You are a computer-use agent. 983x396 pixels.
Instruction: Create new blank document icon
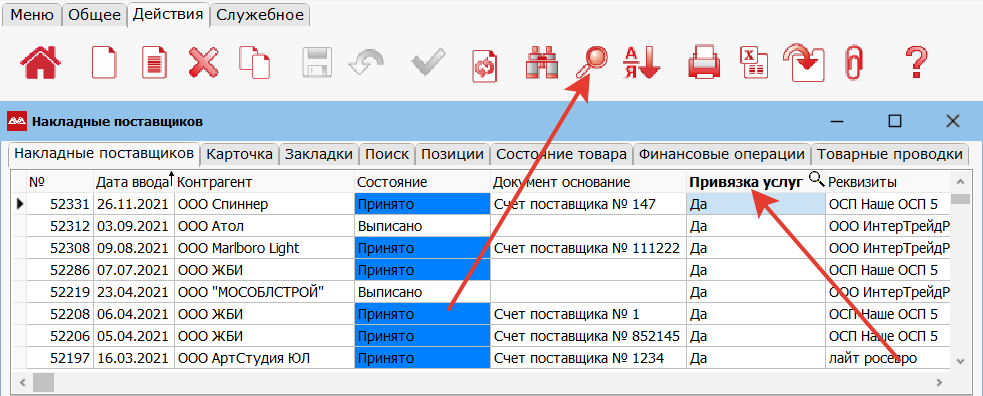pos(105,63)
